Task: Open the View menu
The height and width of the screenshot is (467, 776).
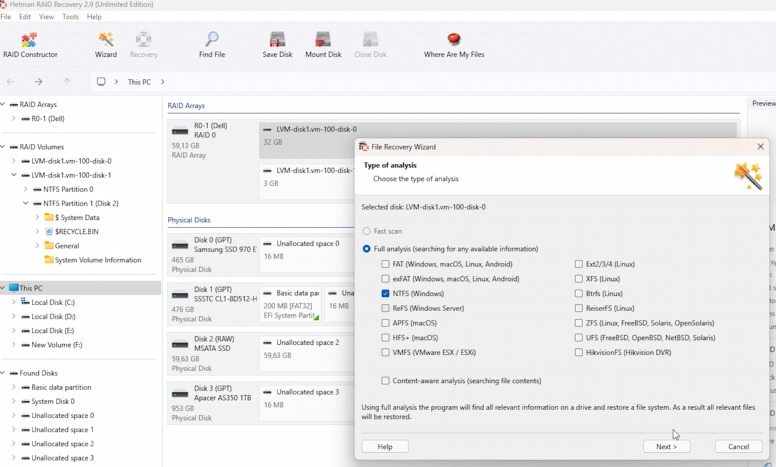Action: click(x=47, y=17)
